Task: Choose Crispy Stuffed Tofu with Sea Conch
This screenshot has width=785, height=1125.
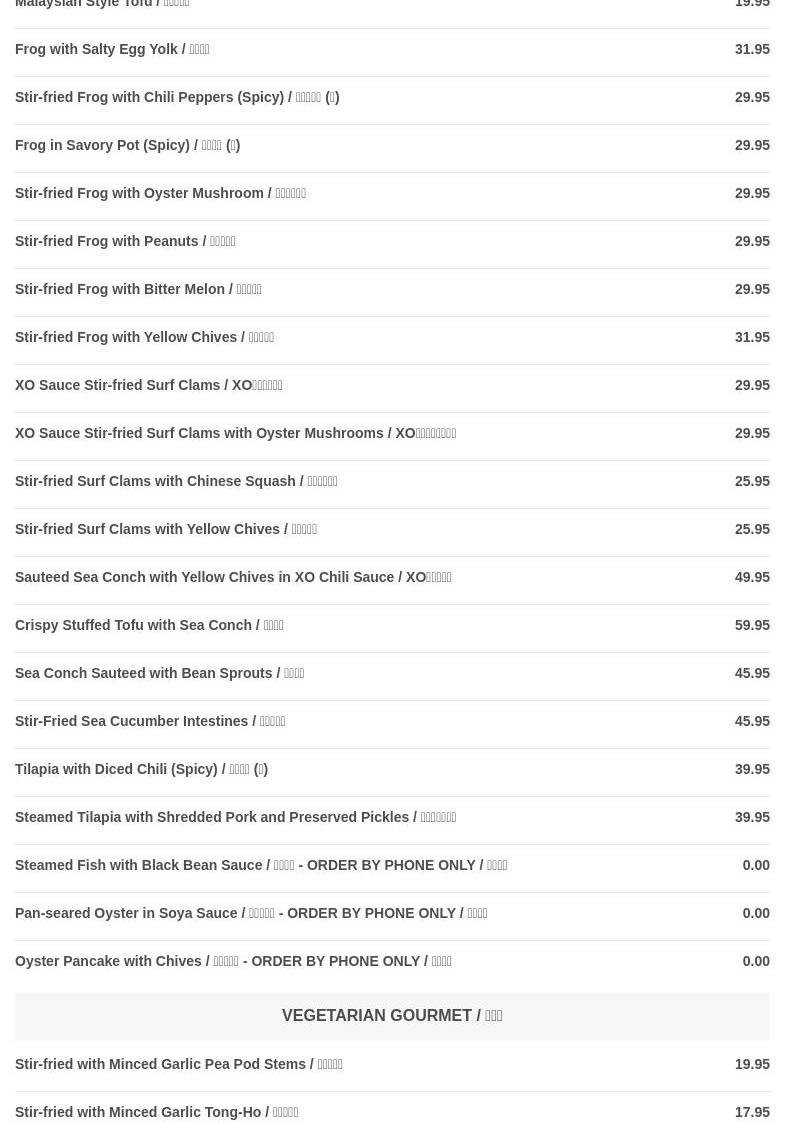Action: (392, 626)
